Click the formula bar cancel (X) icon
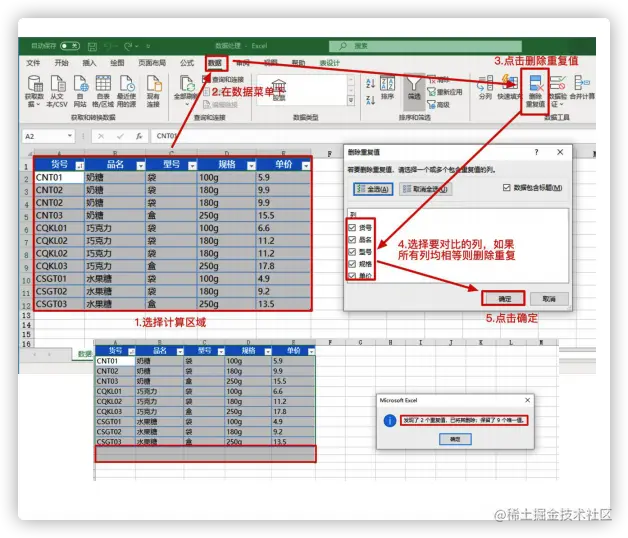This screenshot has height=538, width=628. click(101, 136)
